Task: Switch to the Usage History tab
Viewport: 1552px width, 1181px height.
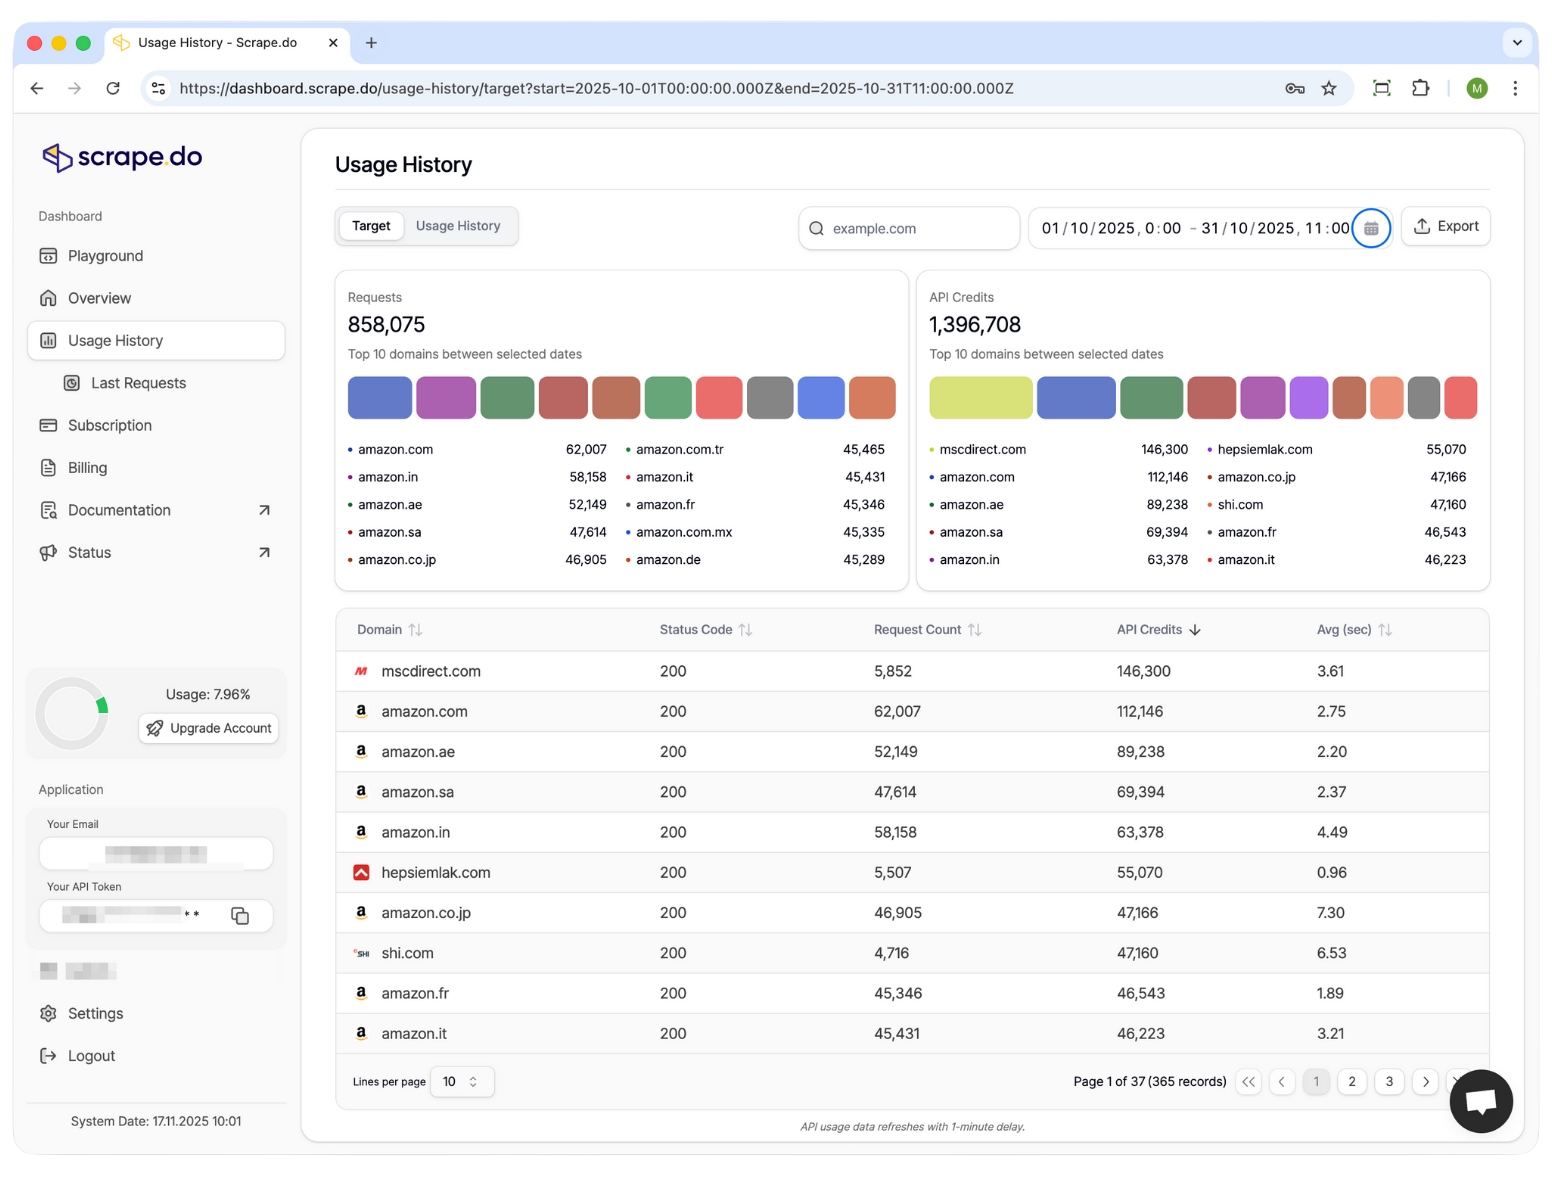Action: click(x=458, y=226)
